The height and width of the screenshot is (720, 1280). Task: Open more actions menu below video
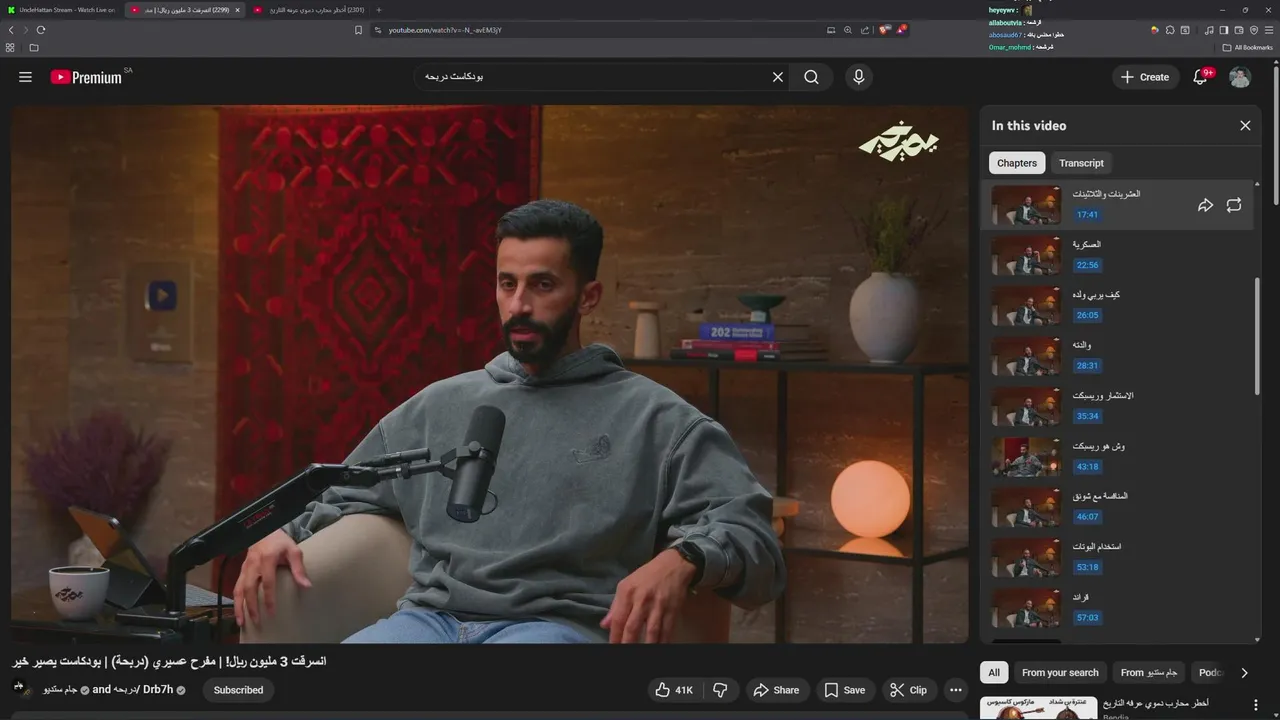(955, 690)
